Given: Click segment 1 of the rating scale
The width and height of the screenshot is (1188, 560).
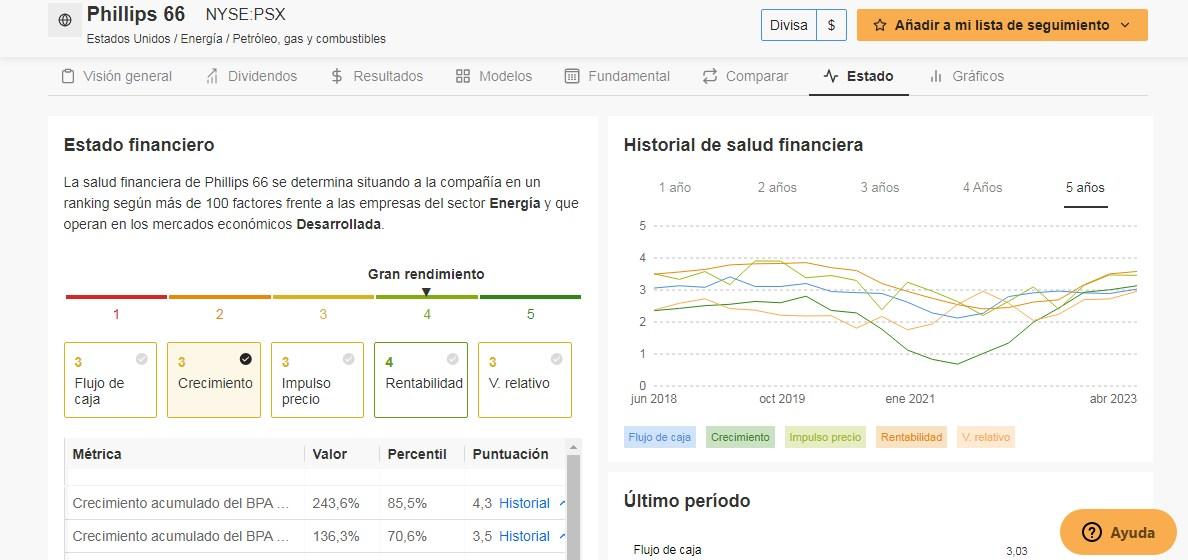Looking at the screenshot, I should point(116,296).
